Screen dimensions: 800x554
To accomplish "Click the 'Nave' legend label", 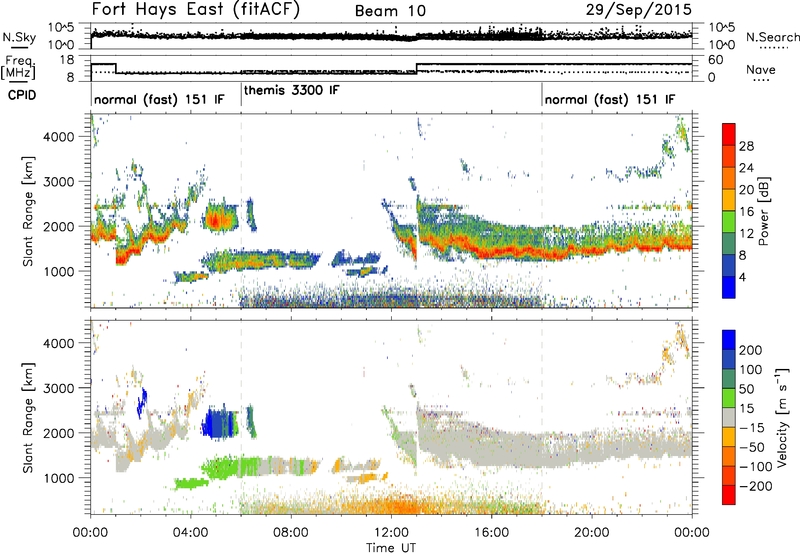I will pyautogui.click(x=760, y=69).
